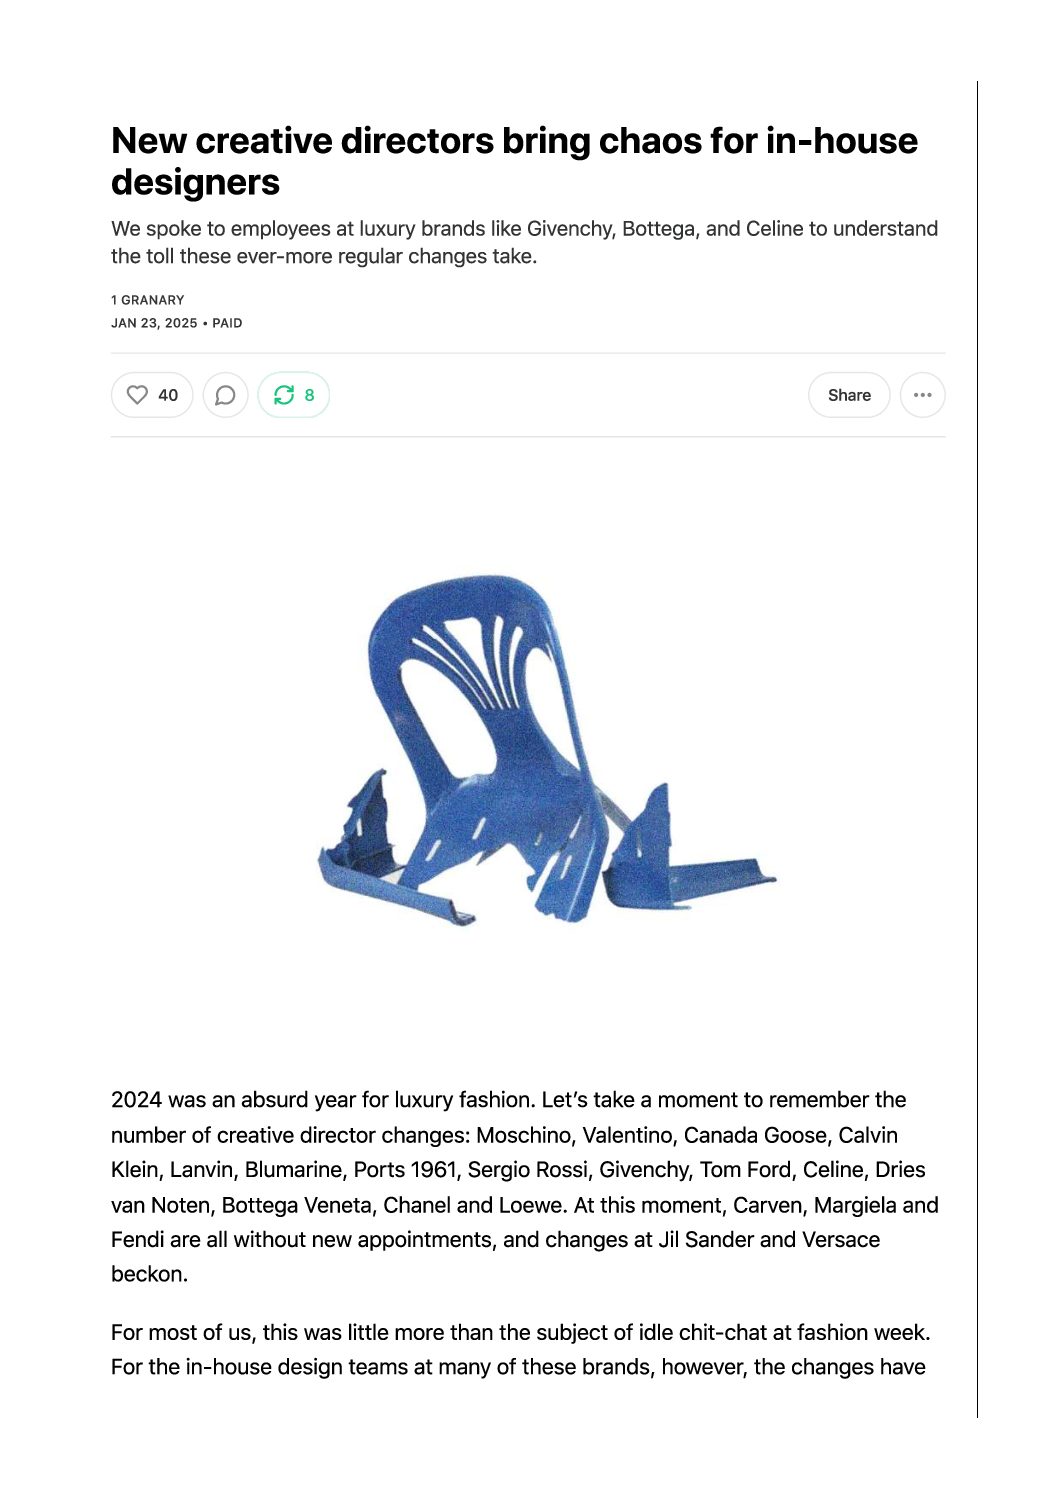
Task: Click the word "beckon." ending the first paragraph
Action: tap(150, 1274)
